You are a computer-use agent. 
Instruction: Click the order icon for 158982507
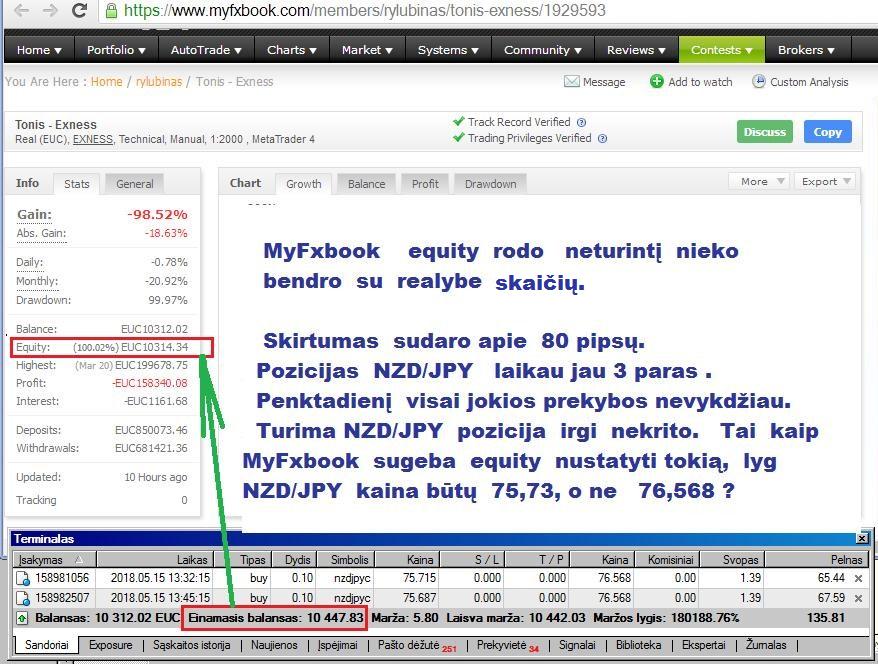pyautogui.click(x=23, y=598)
